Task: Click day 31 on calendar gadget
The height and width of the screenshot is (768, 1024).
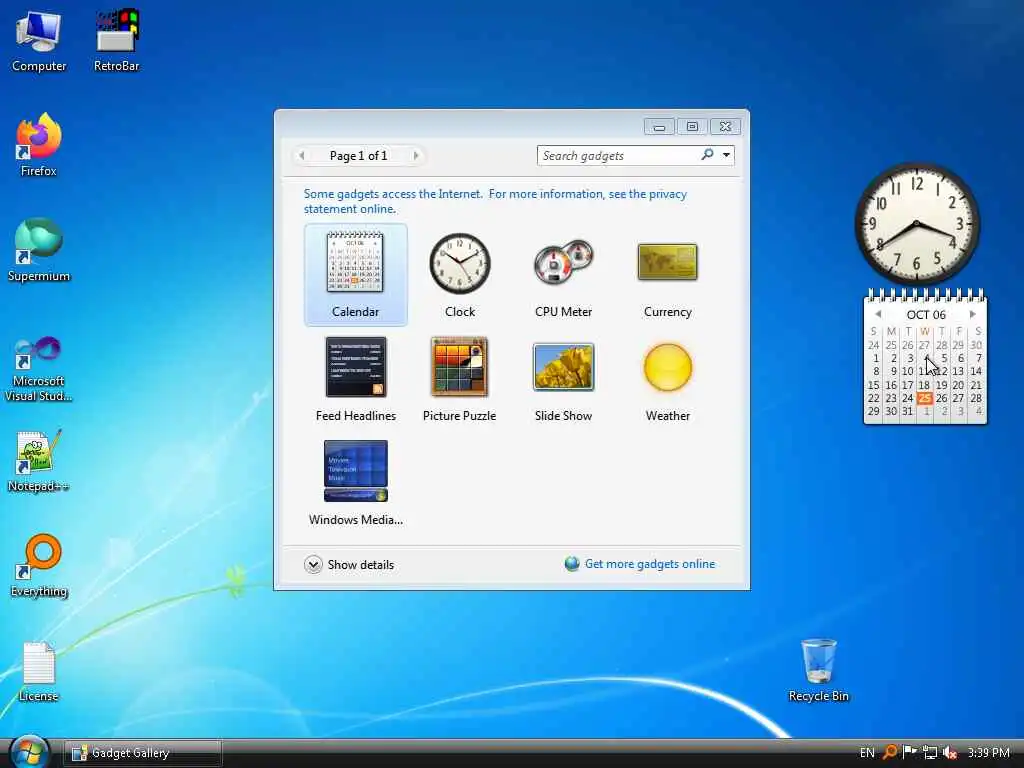Action: (x=908, y=411)
